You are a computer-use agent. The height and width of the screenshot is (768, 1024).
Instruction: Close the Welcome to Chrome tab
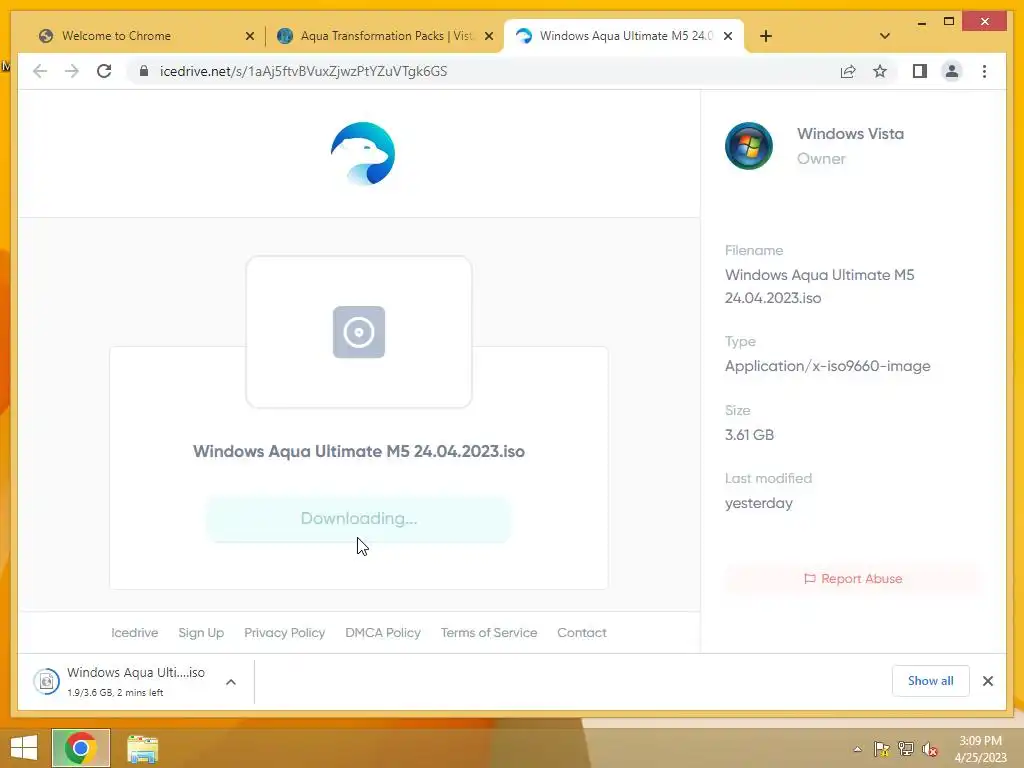coord(249,36)
